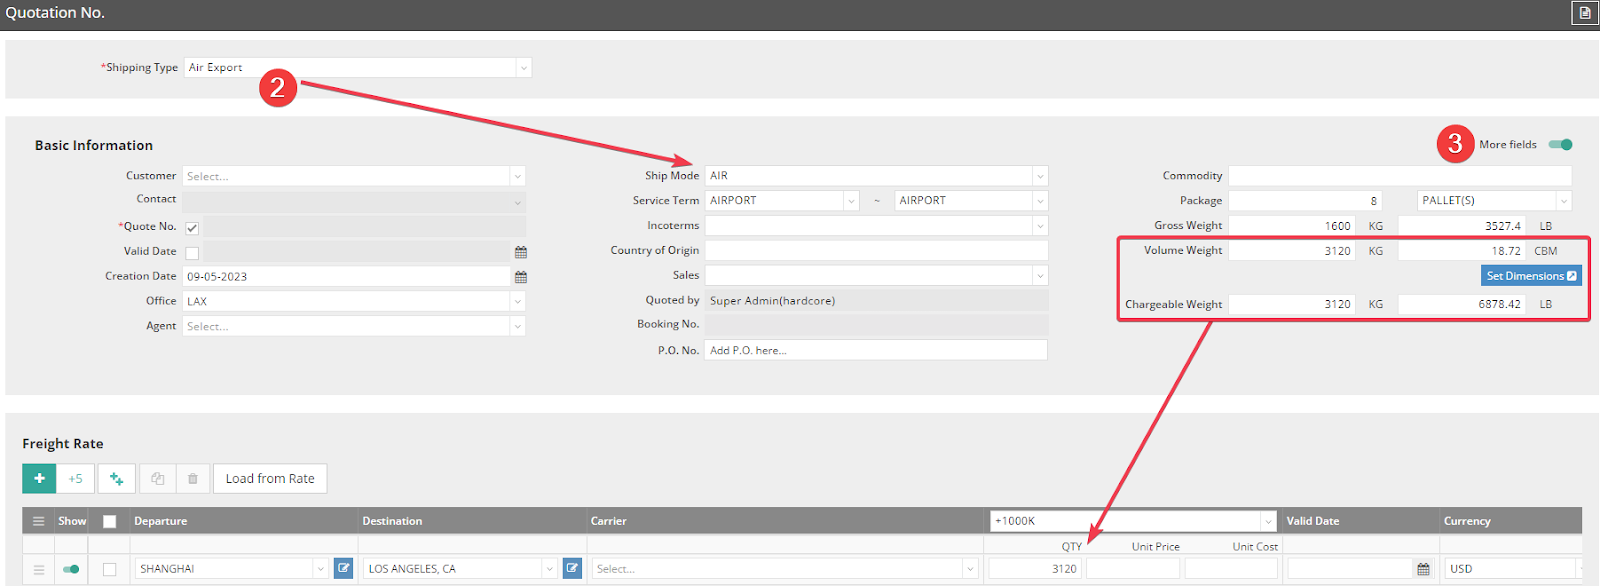Uncheck the Quote No. checkbox

point(192,228)
